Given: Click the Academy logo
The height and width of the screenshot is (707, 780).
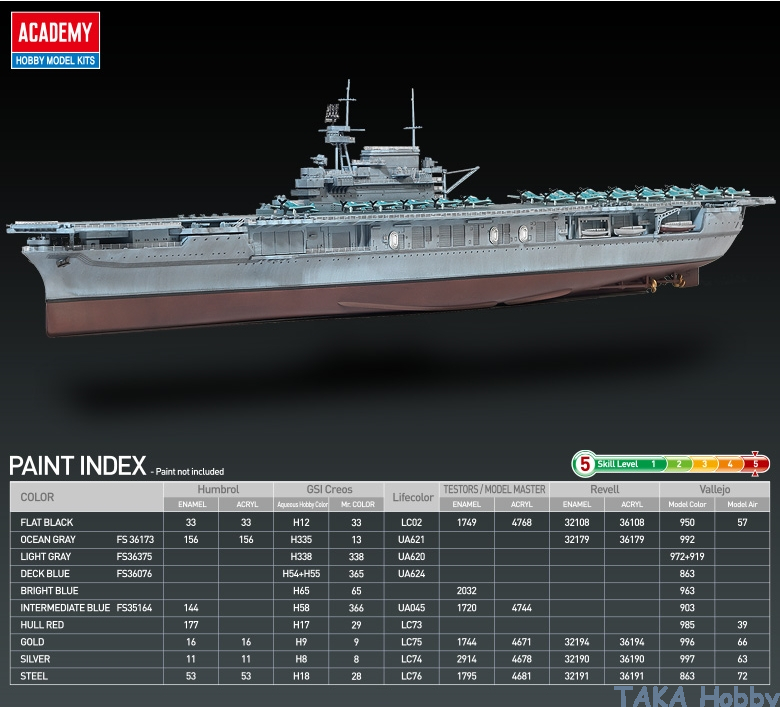Looking at the screenshot, I should tap(55, 33).
